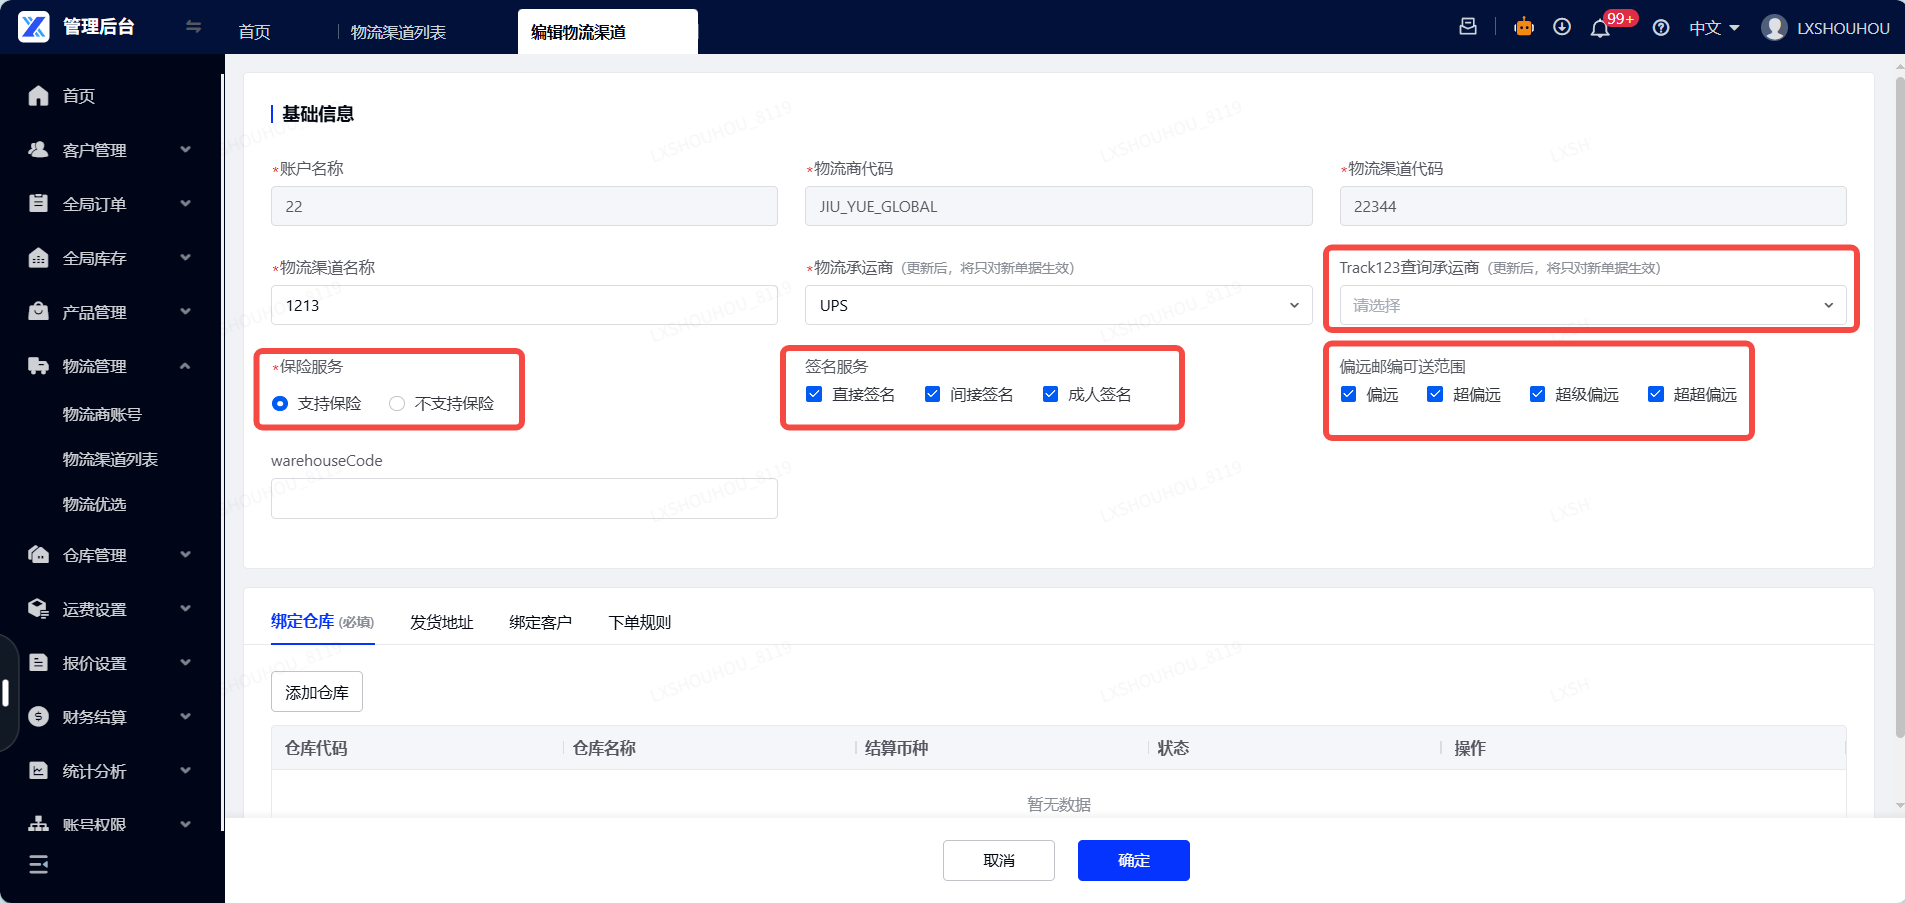Image resolution: width=1905 pixels, height=903 pixels.
Task: Open the orange robot assistant icon
Action: click(1524, 27)
